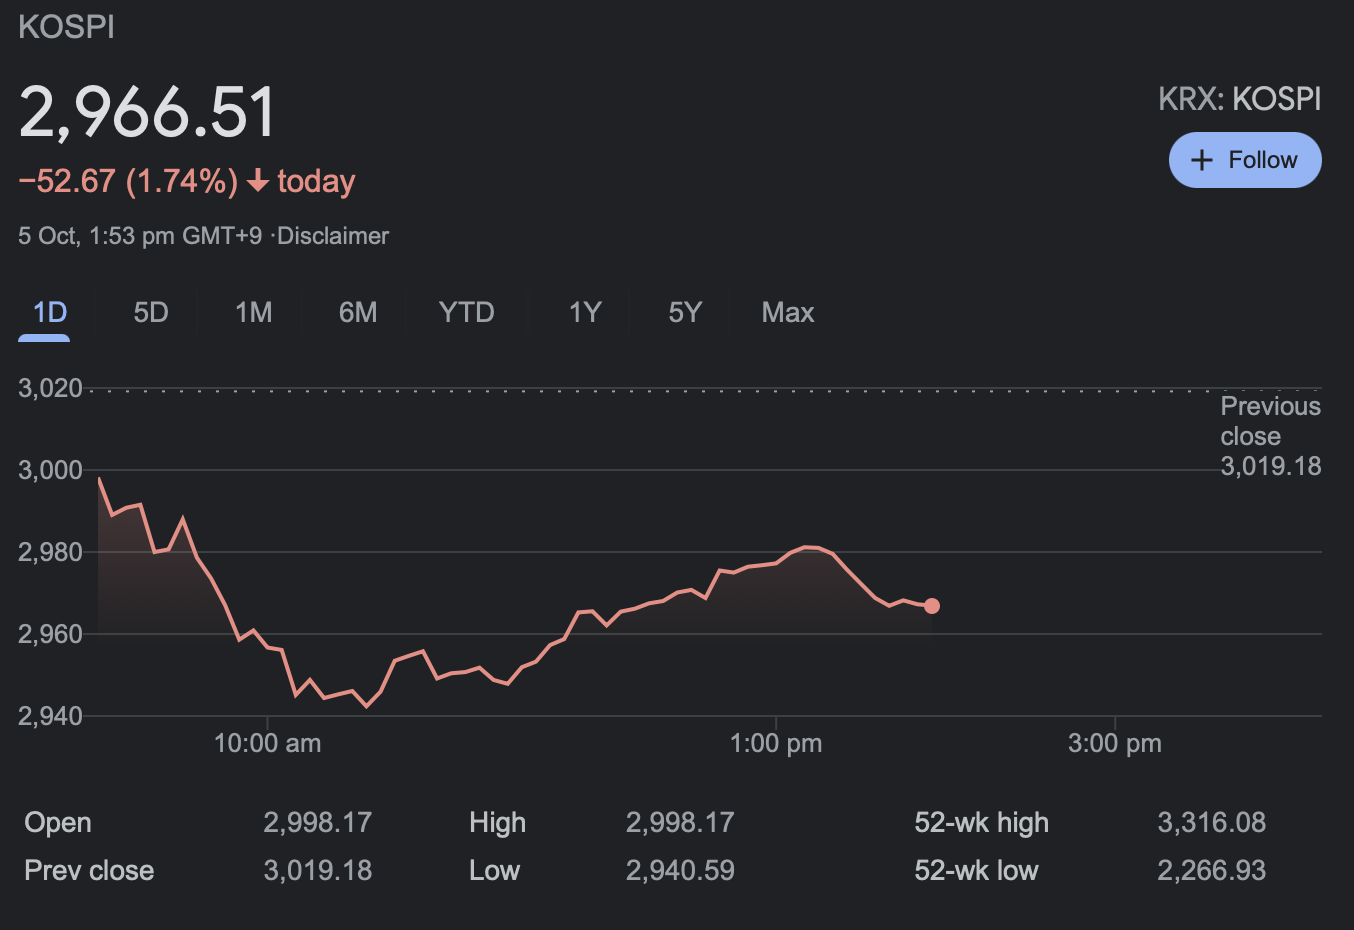
Task: Click the KOSPI title text
Action: click(x=67, y=27)
